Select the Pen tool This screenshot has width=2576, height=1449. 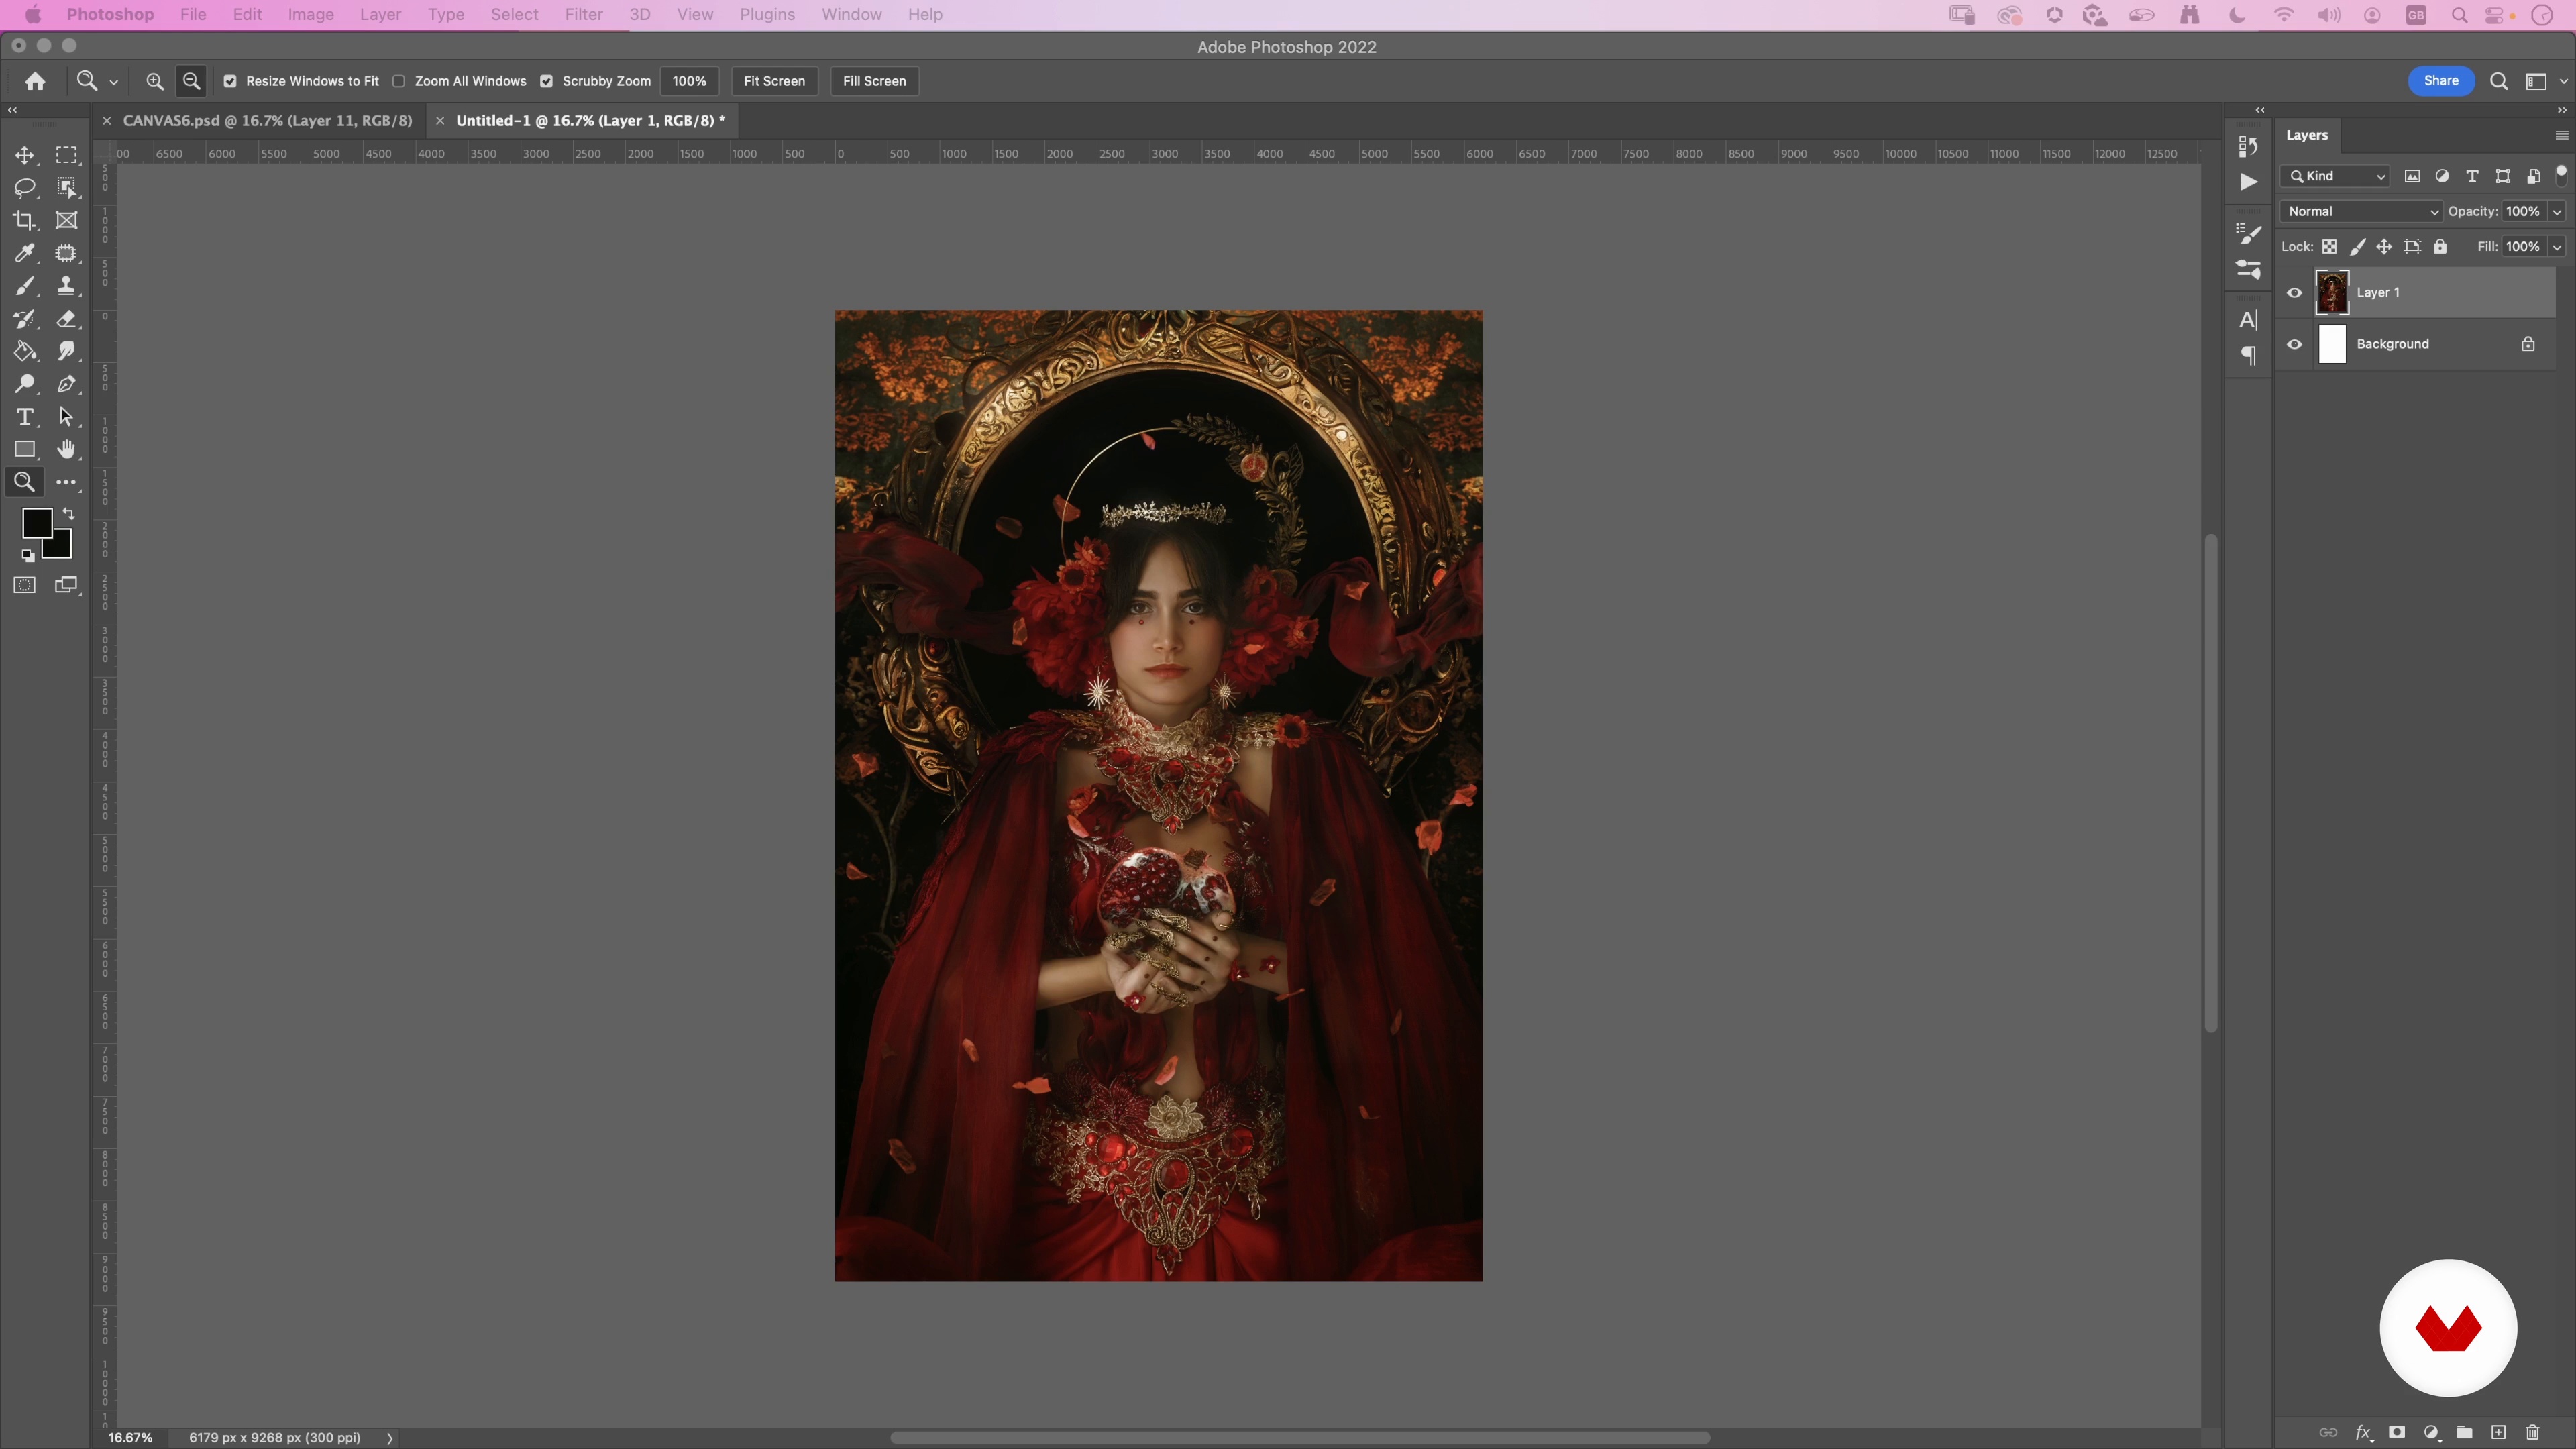[x=66, y=384]
